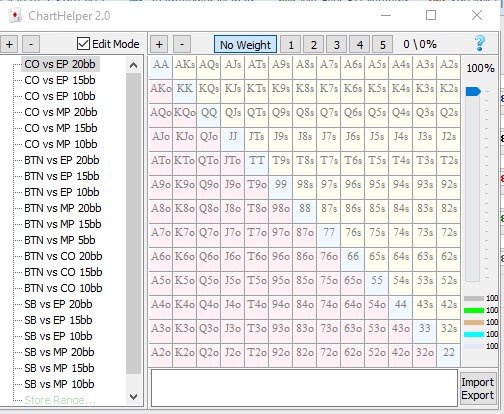Select the JTs hand cell
The image size is (504, 414).
pos(257,139)
